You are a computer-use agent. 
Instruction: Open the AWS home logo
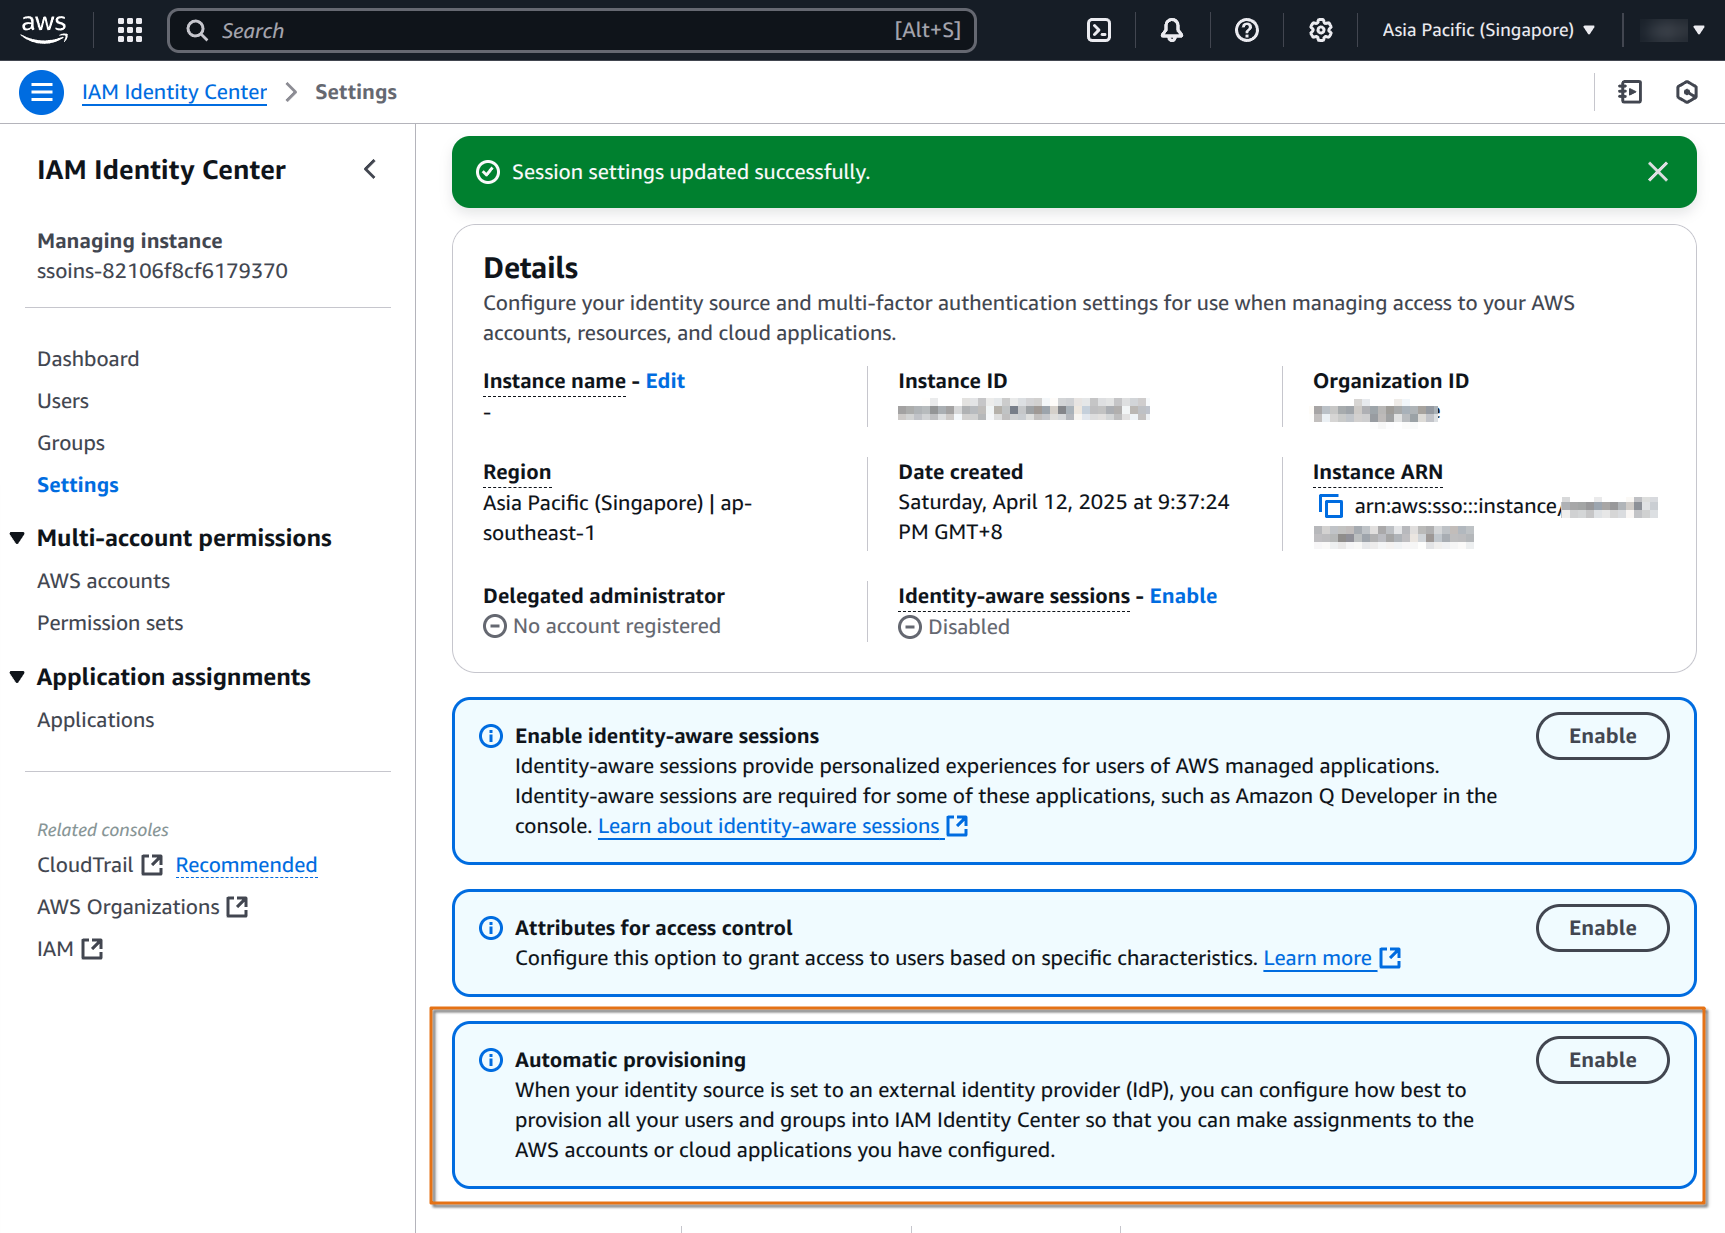(x=44, y=30)
